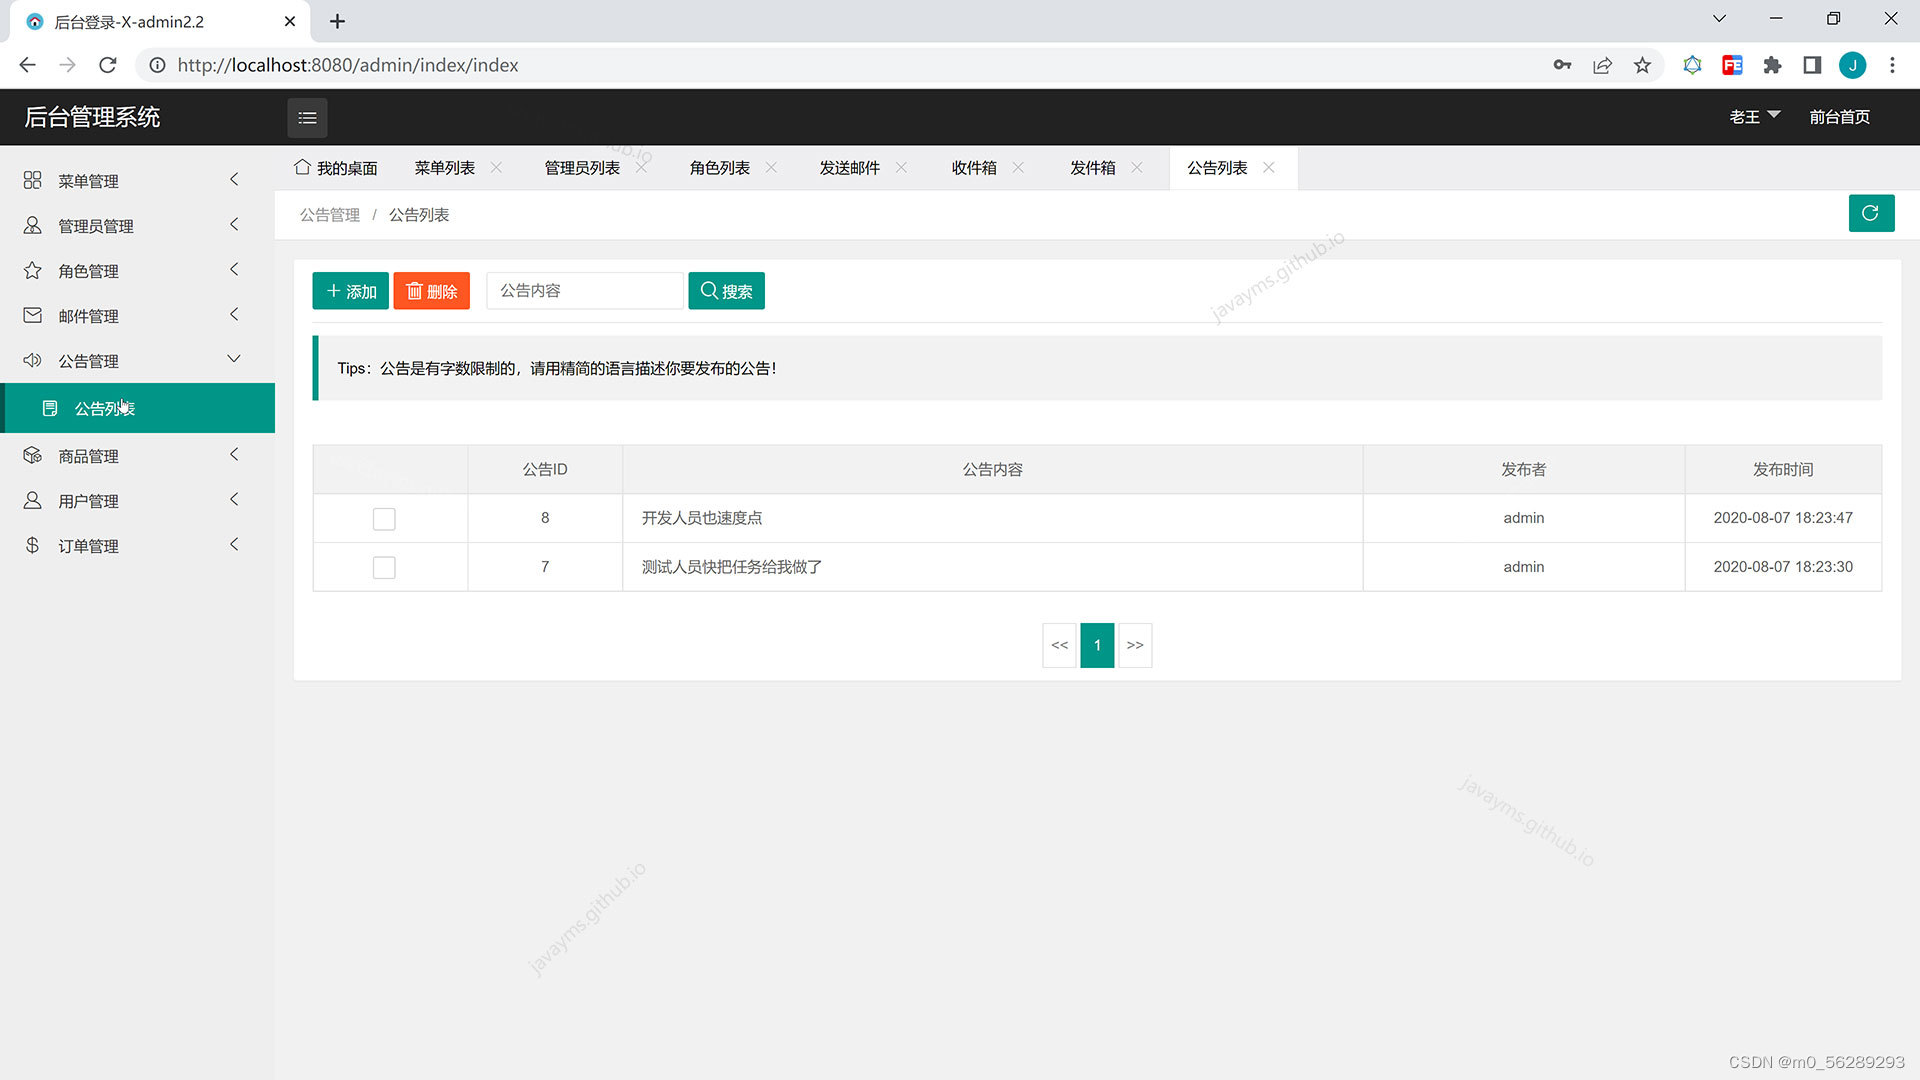The width and height of the screenshot is (1920, 1080).
Task: Expand the 订单管理 sidebar chevron
Action: click(234, 544)
